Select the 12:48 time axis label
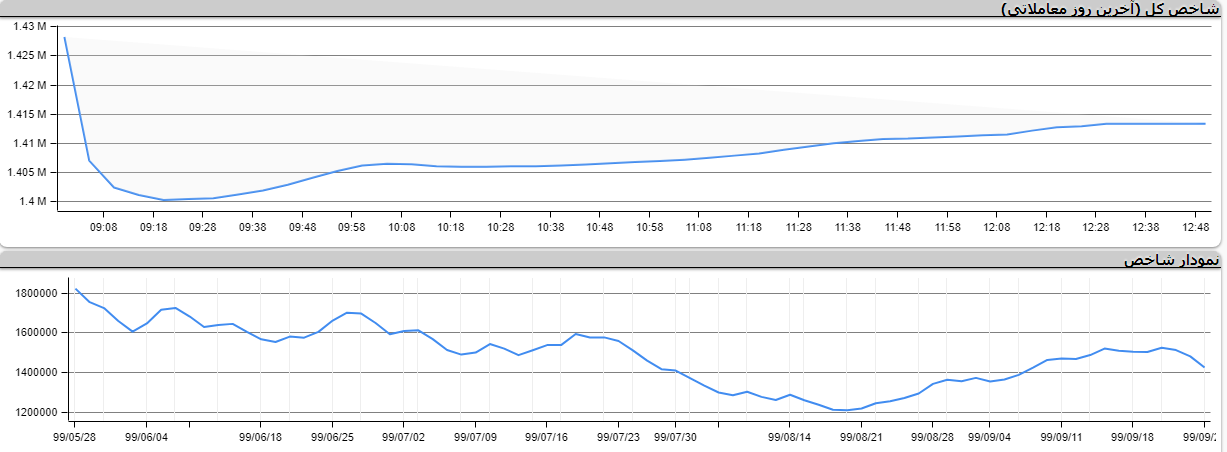The height and width of the screenshot is (452, 1227). (x=1195, y=227)
